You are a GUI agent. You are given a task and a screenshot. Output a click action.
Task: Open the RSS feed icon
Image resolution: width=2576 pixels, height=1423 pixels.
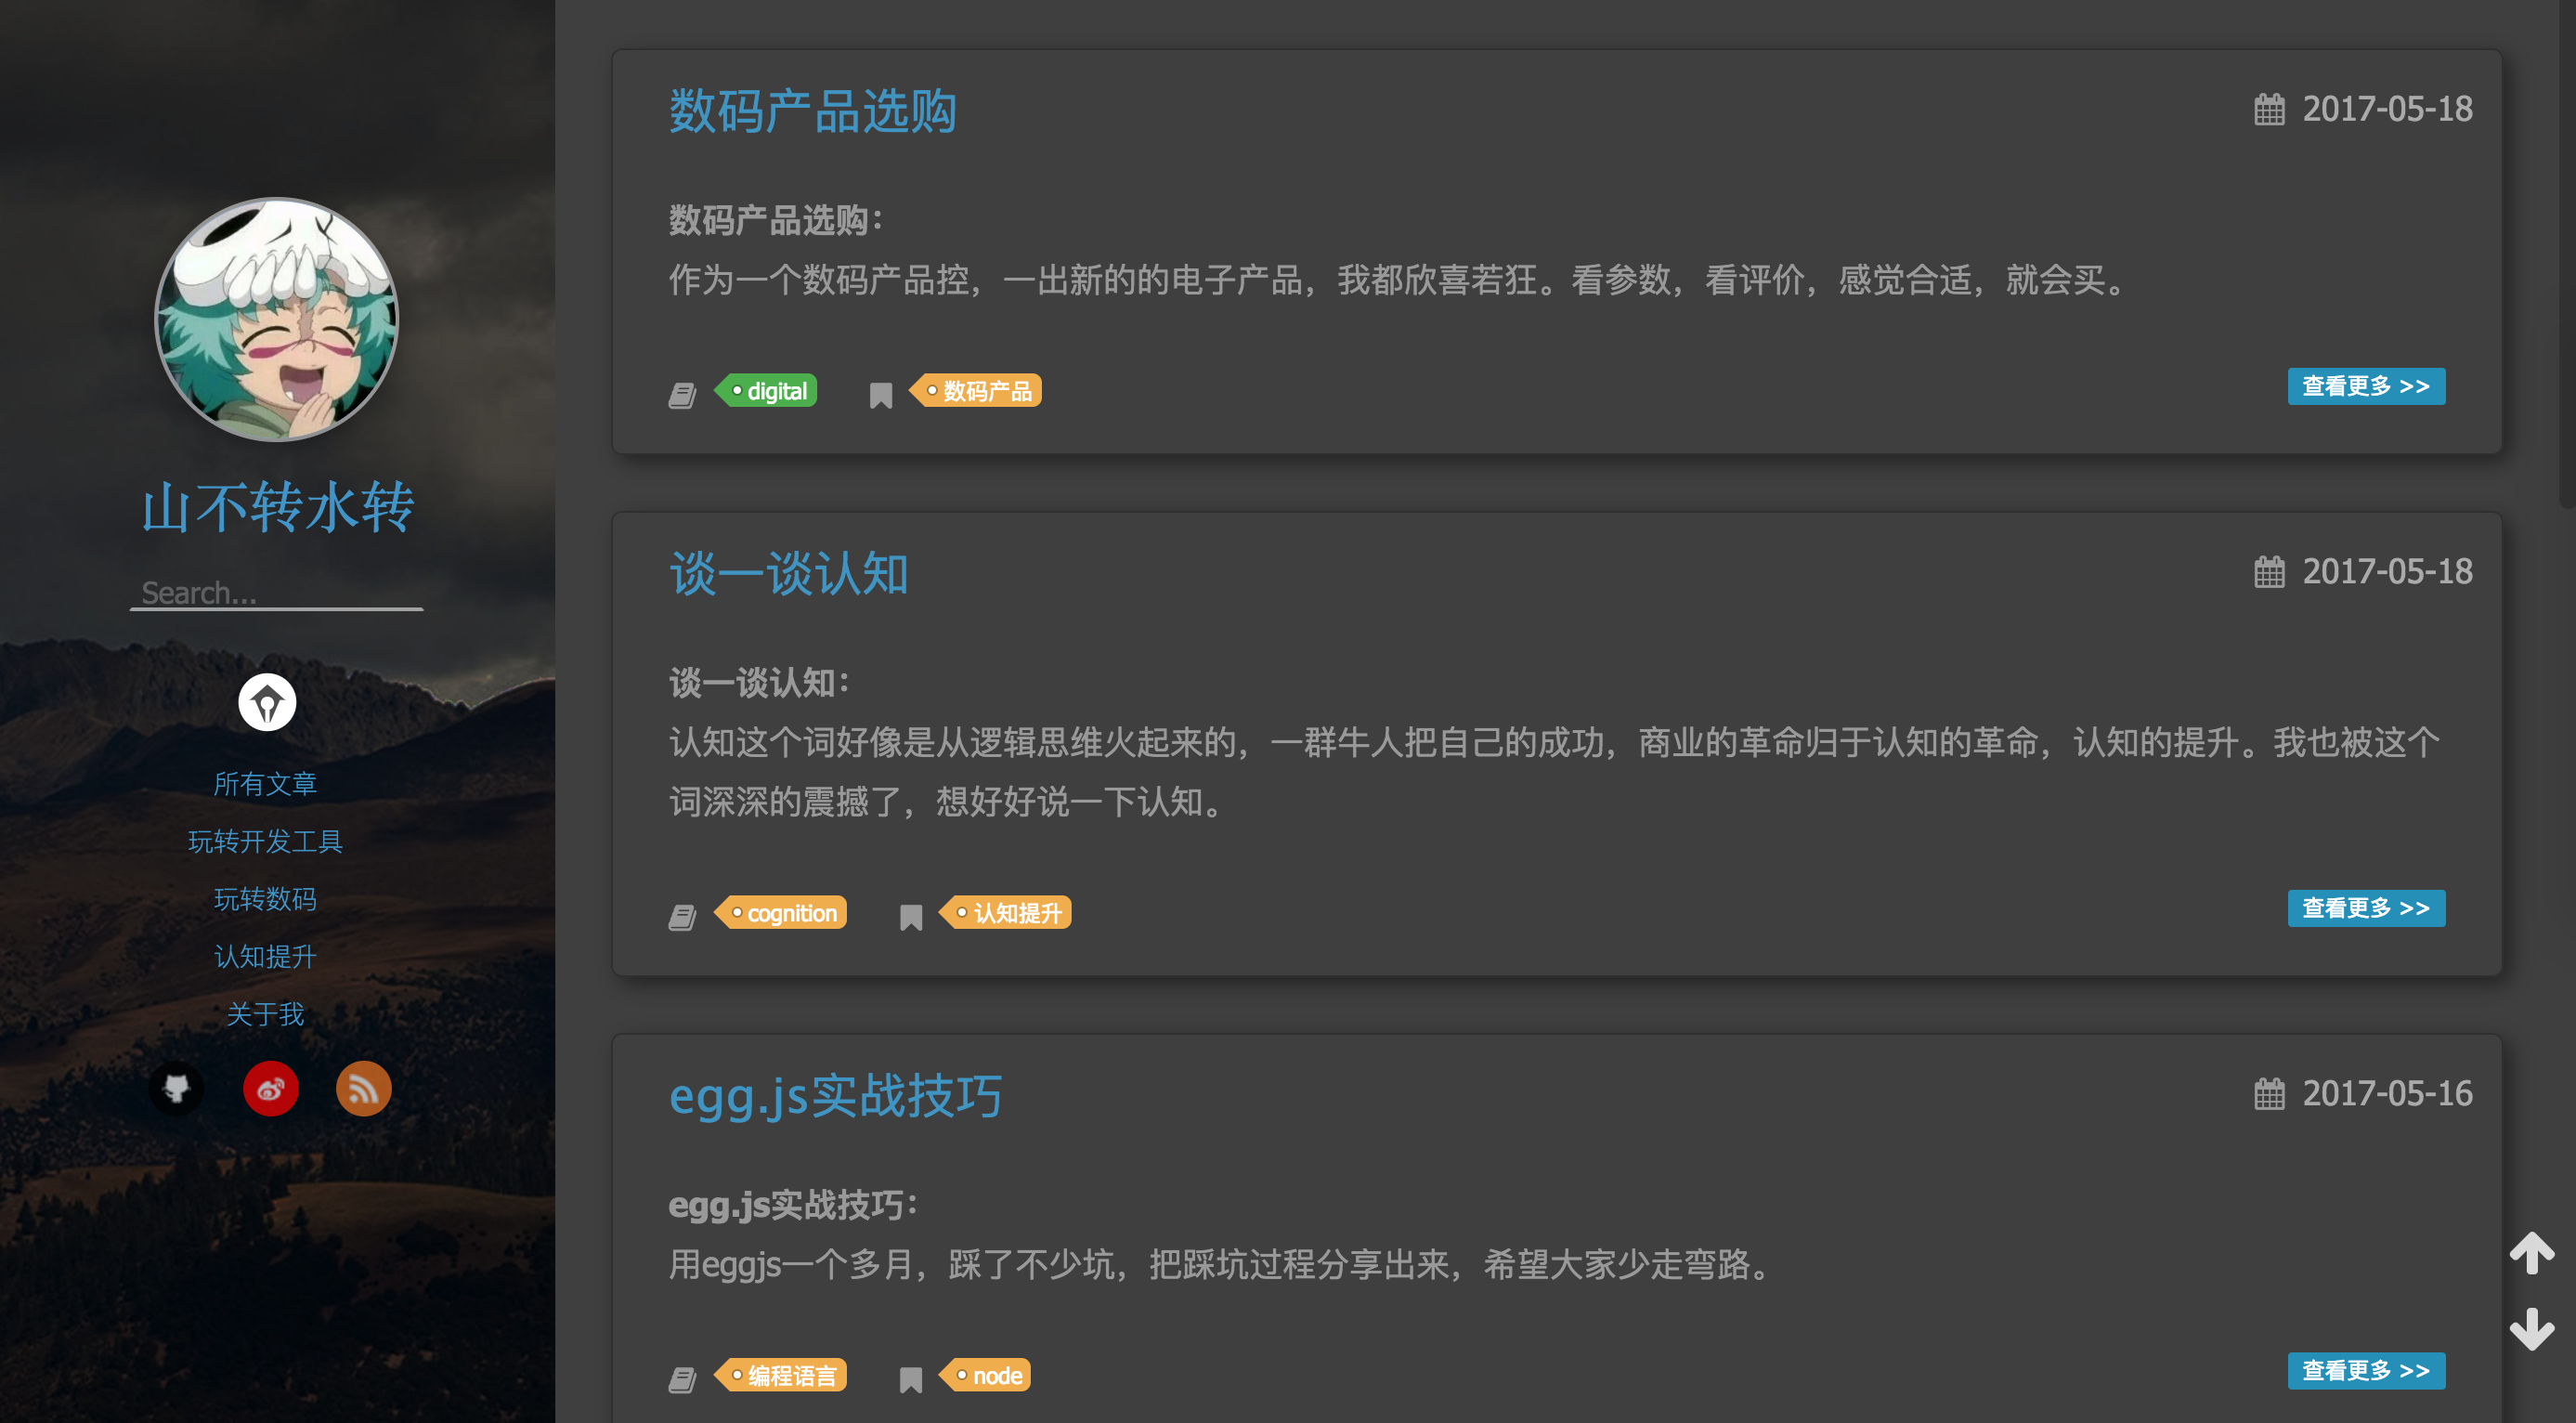(363, 1088)
